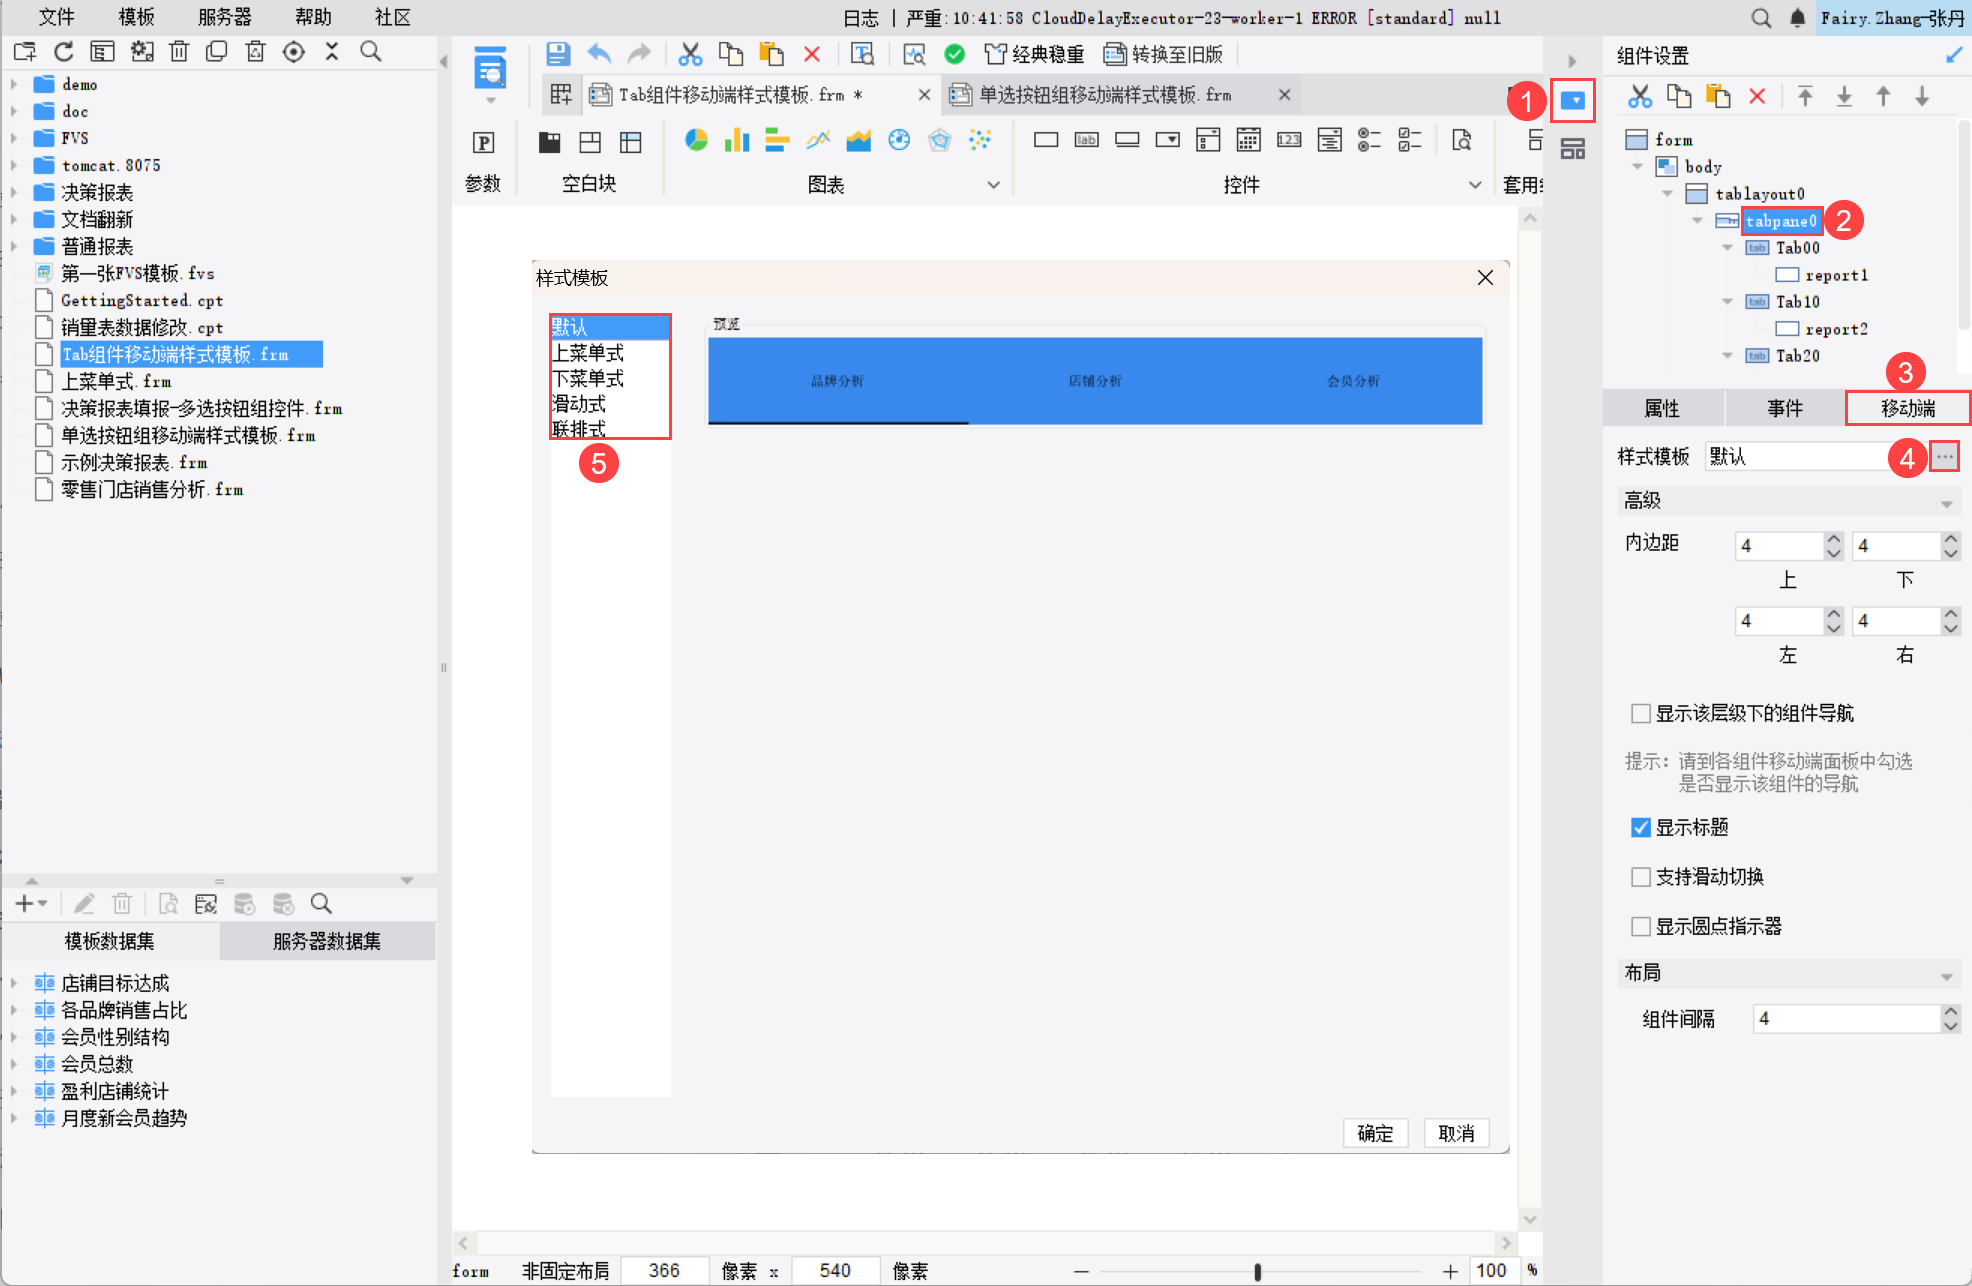This screenshot has height=1286, width=1972.
Task: Uncheck the 显示标题 checkbox
Action: pyautogui.click(x=1641, y=827)
